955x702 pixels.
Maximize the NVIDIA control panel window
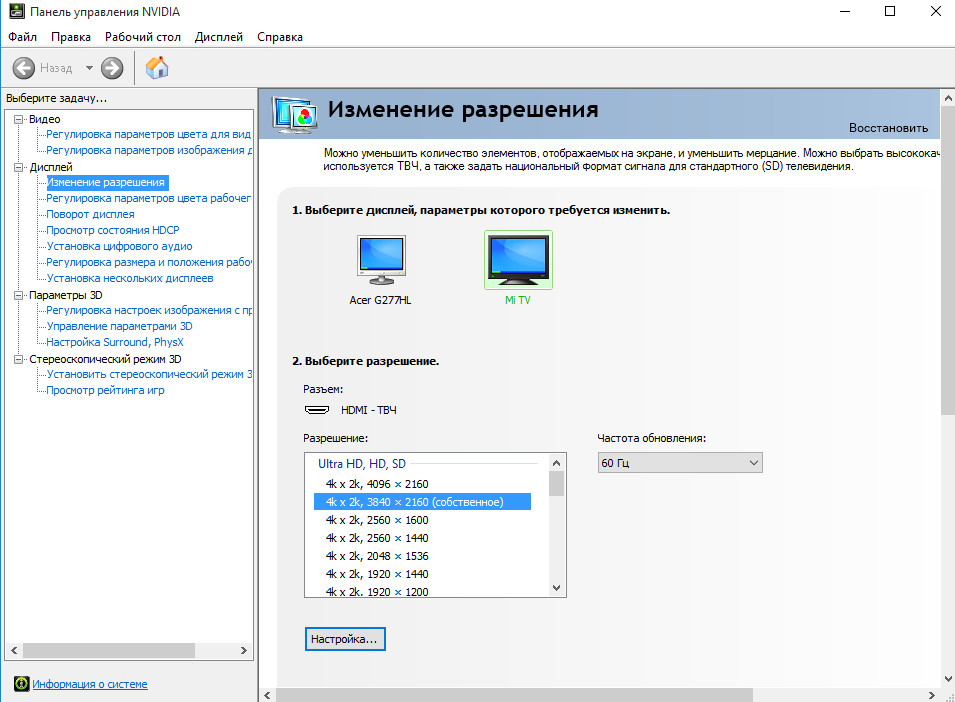(x=890, y=12)
